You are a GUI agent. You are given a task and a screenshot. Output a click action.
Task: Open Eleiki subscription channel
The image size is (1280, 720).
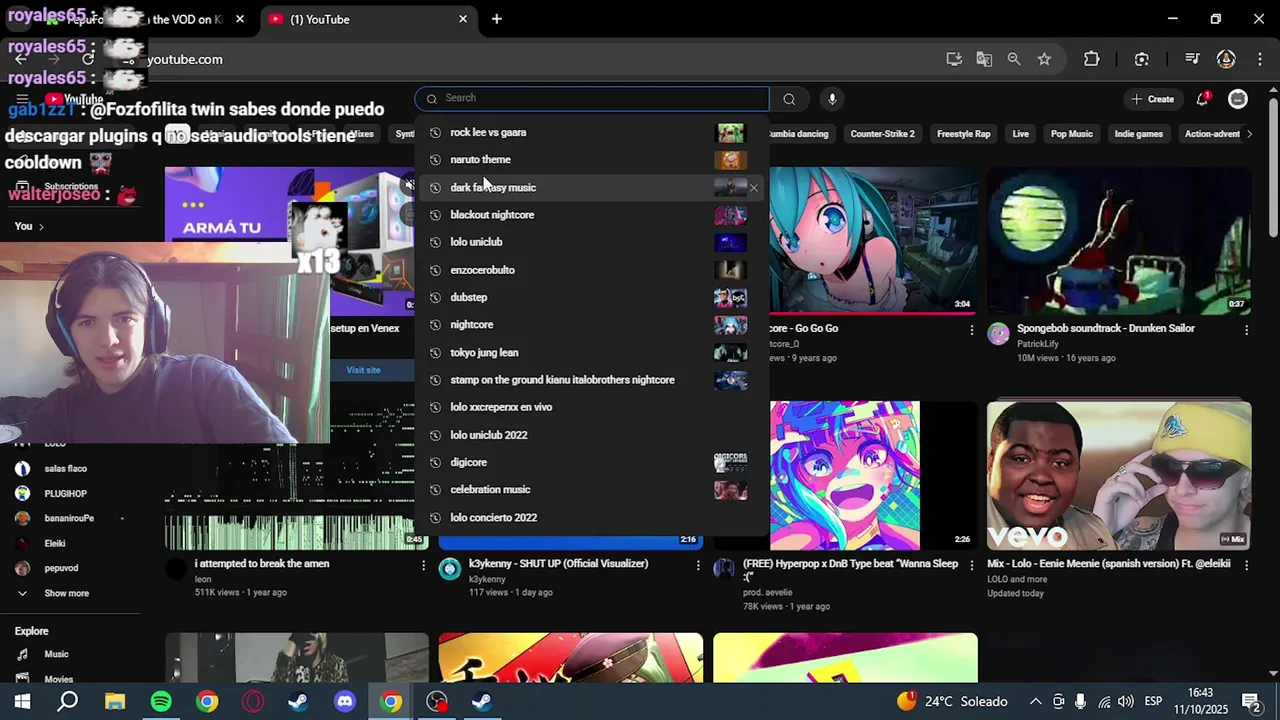54,544
